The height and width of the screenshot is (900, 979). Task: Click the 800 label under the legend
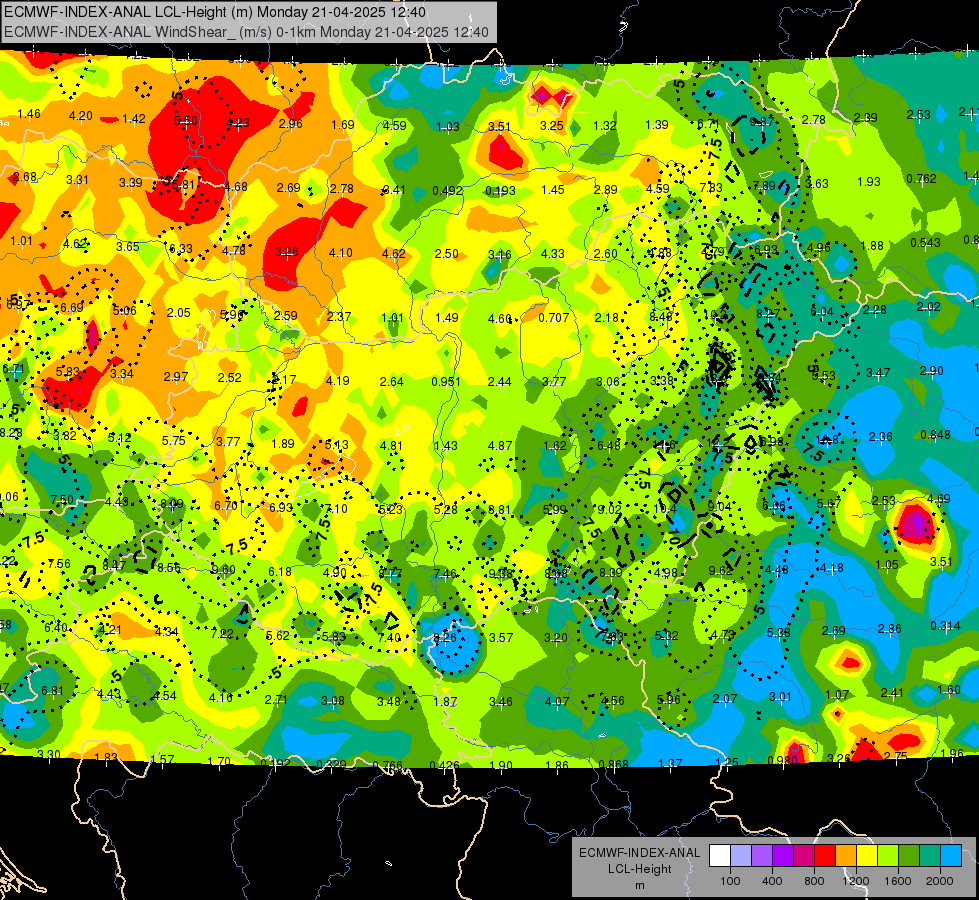pyautogui.click(x=814, y=881)
